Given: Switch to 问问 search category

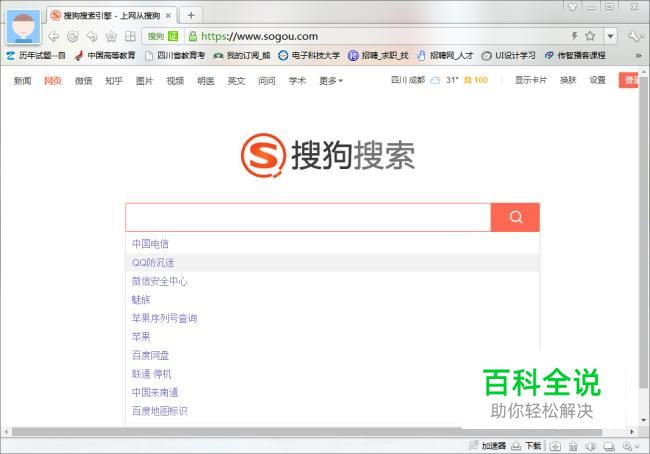Looking at the screenshot, I should coord(267,80).
